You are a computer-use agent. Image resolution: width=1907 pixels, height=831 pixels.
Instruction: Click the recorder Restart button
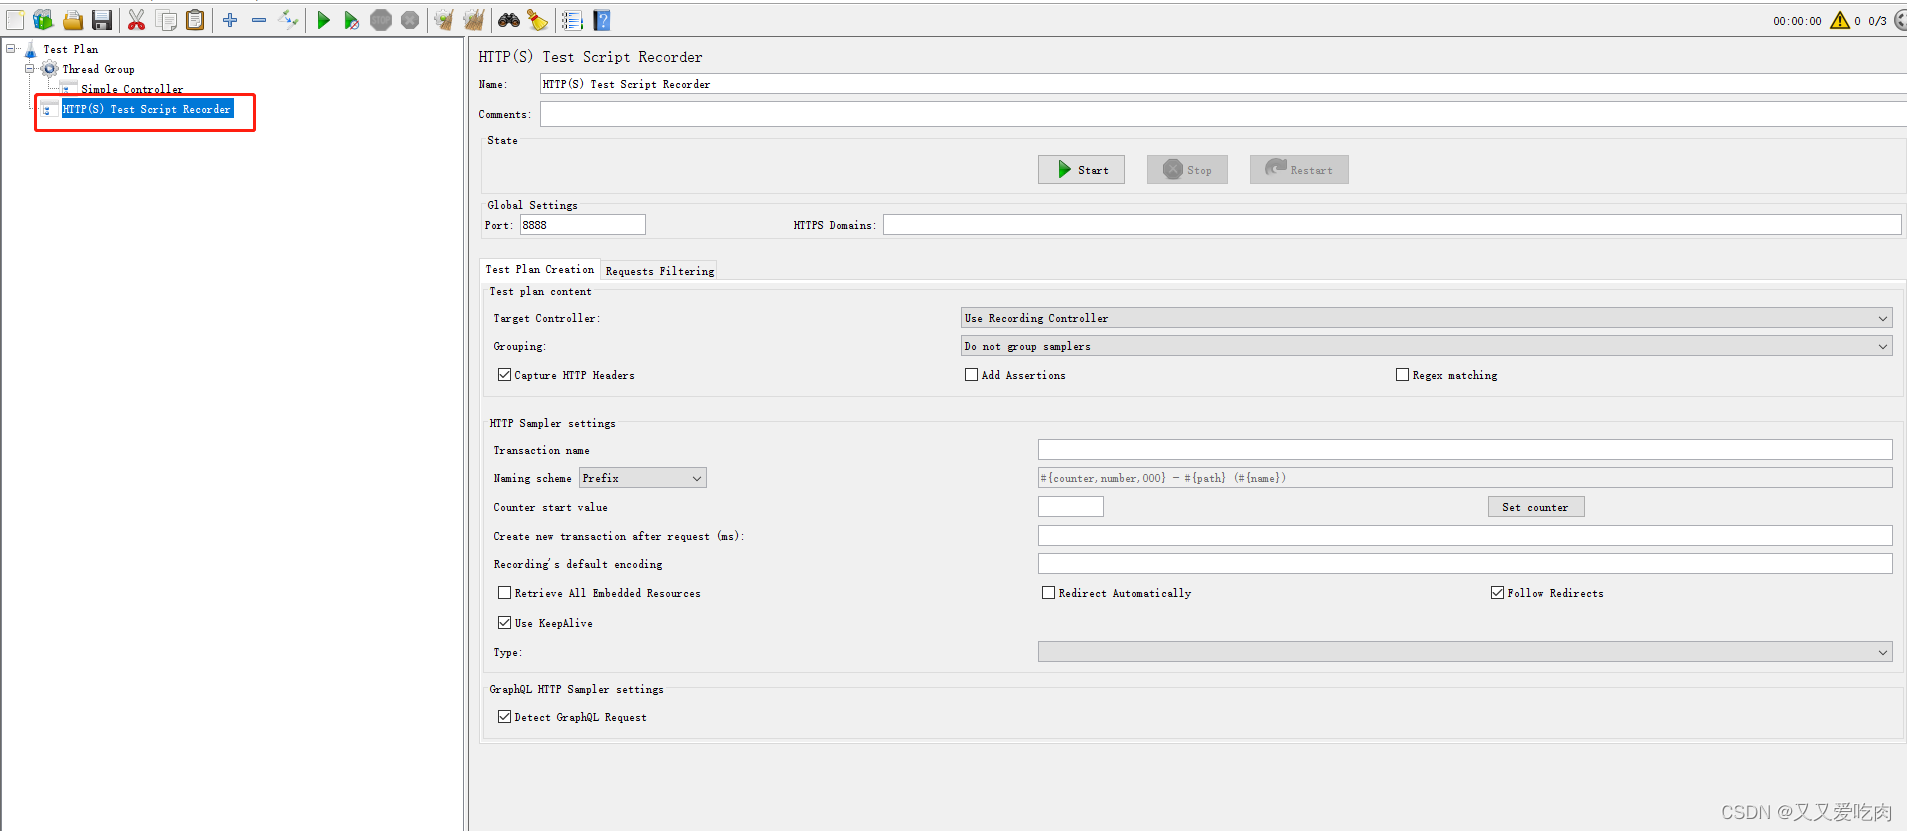pos(1299,170)
